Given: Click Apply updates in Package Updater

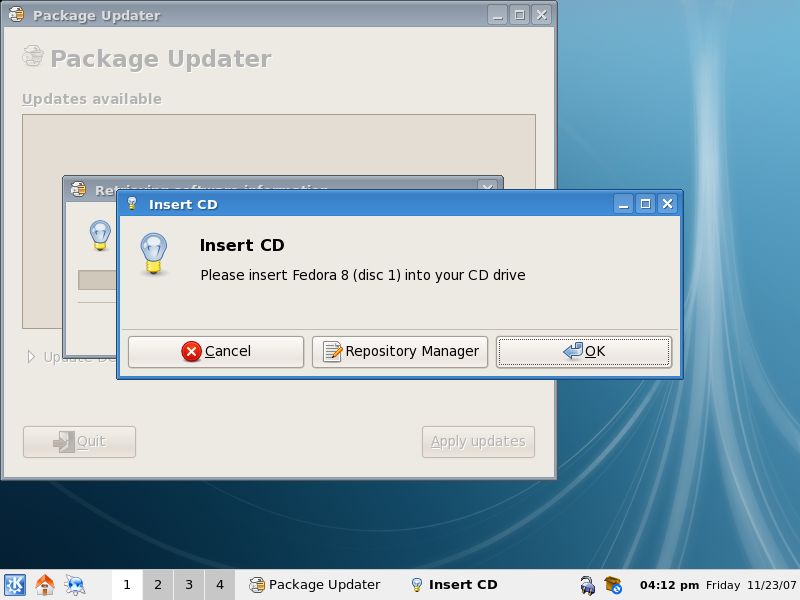Looking at the screenshot, I should click(x=478, y=442).
